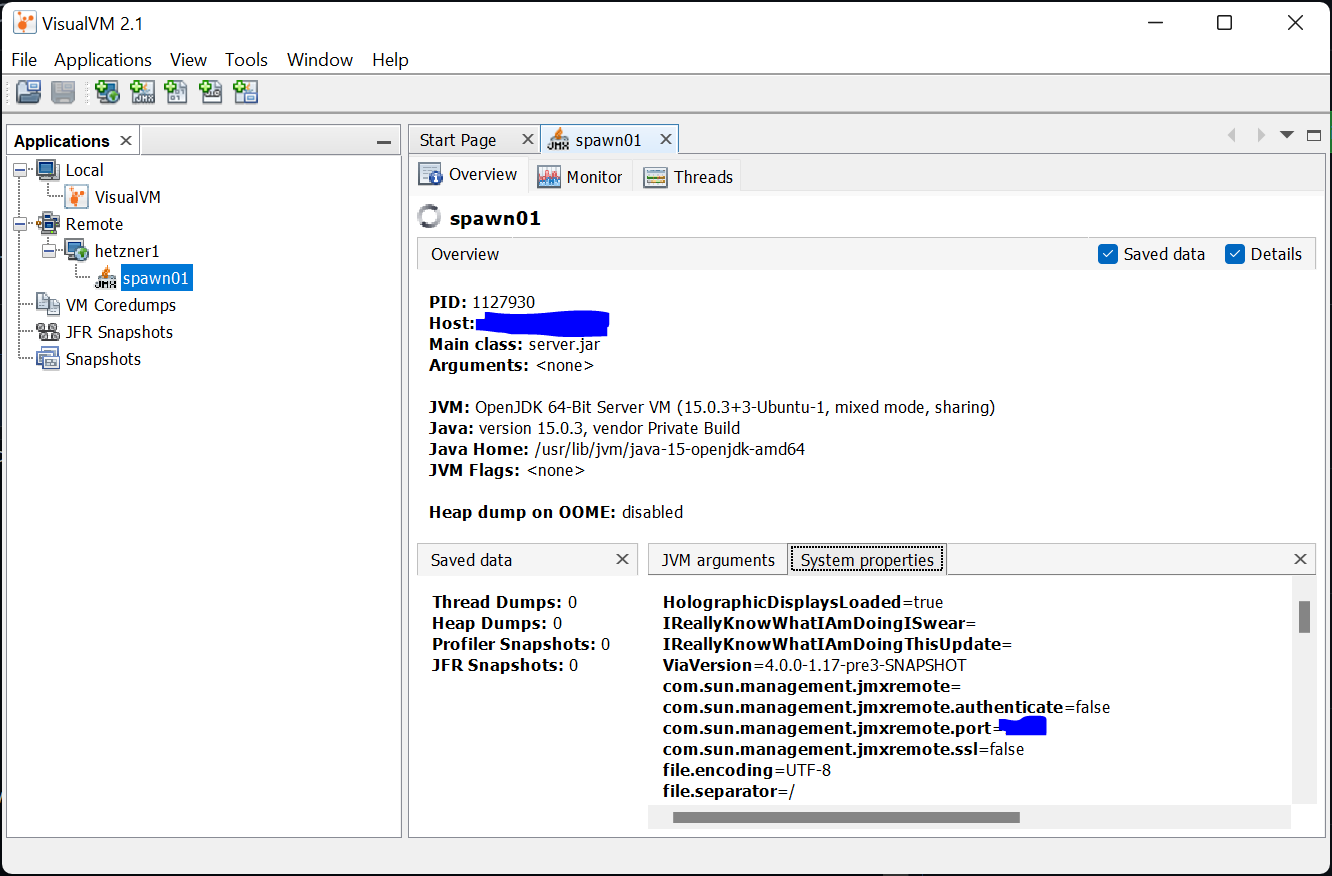
Task: Click the hetzner1 host icon
Action: [76, 251]
